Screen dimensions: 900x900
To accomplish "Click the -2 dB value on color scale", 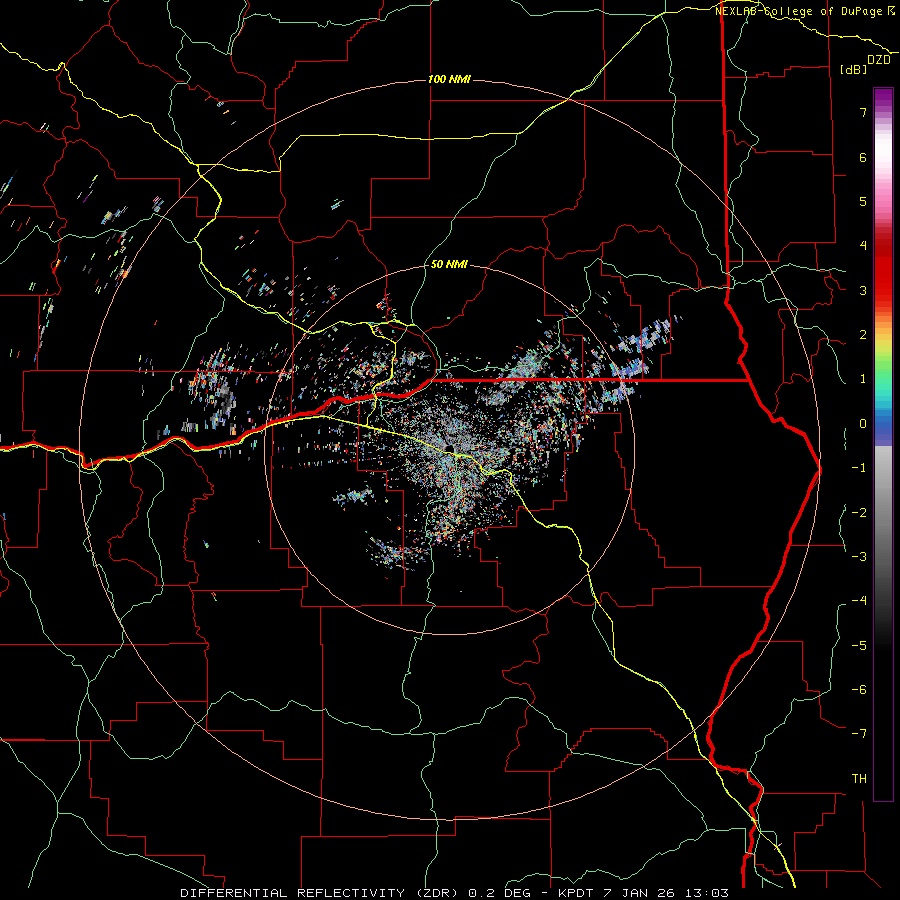I will pyautogui.click(x=859, y=513).
